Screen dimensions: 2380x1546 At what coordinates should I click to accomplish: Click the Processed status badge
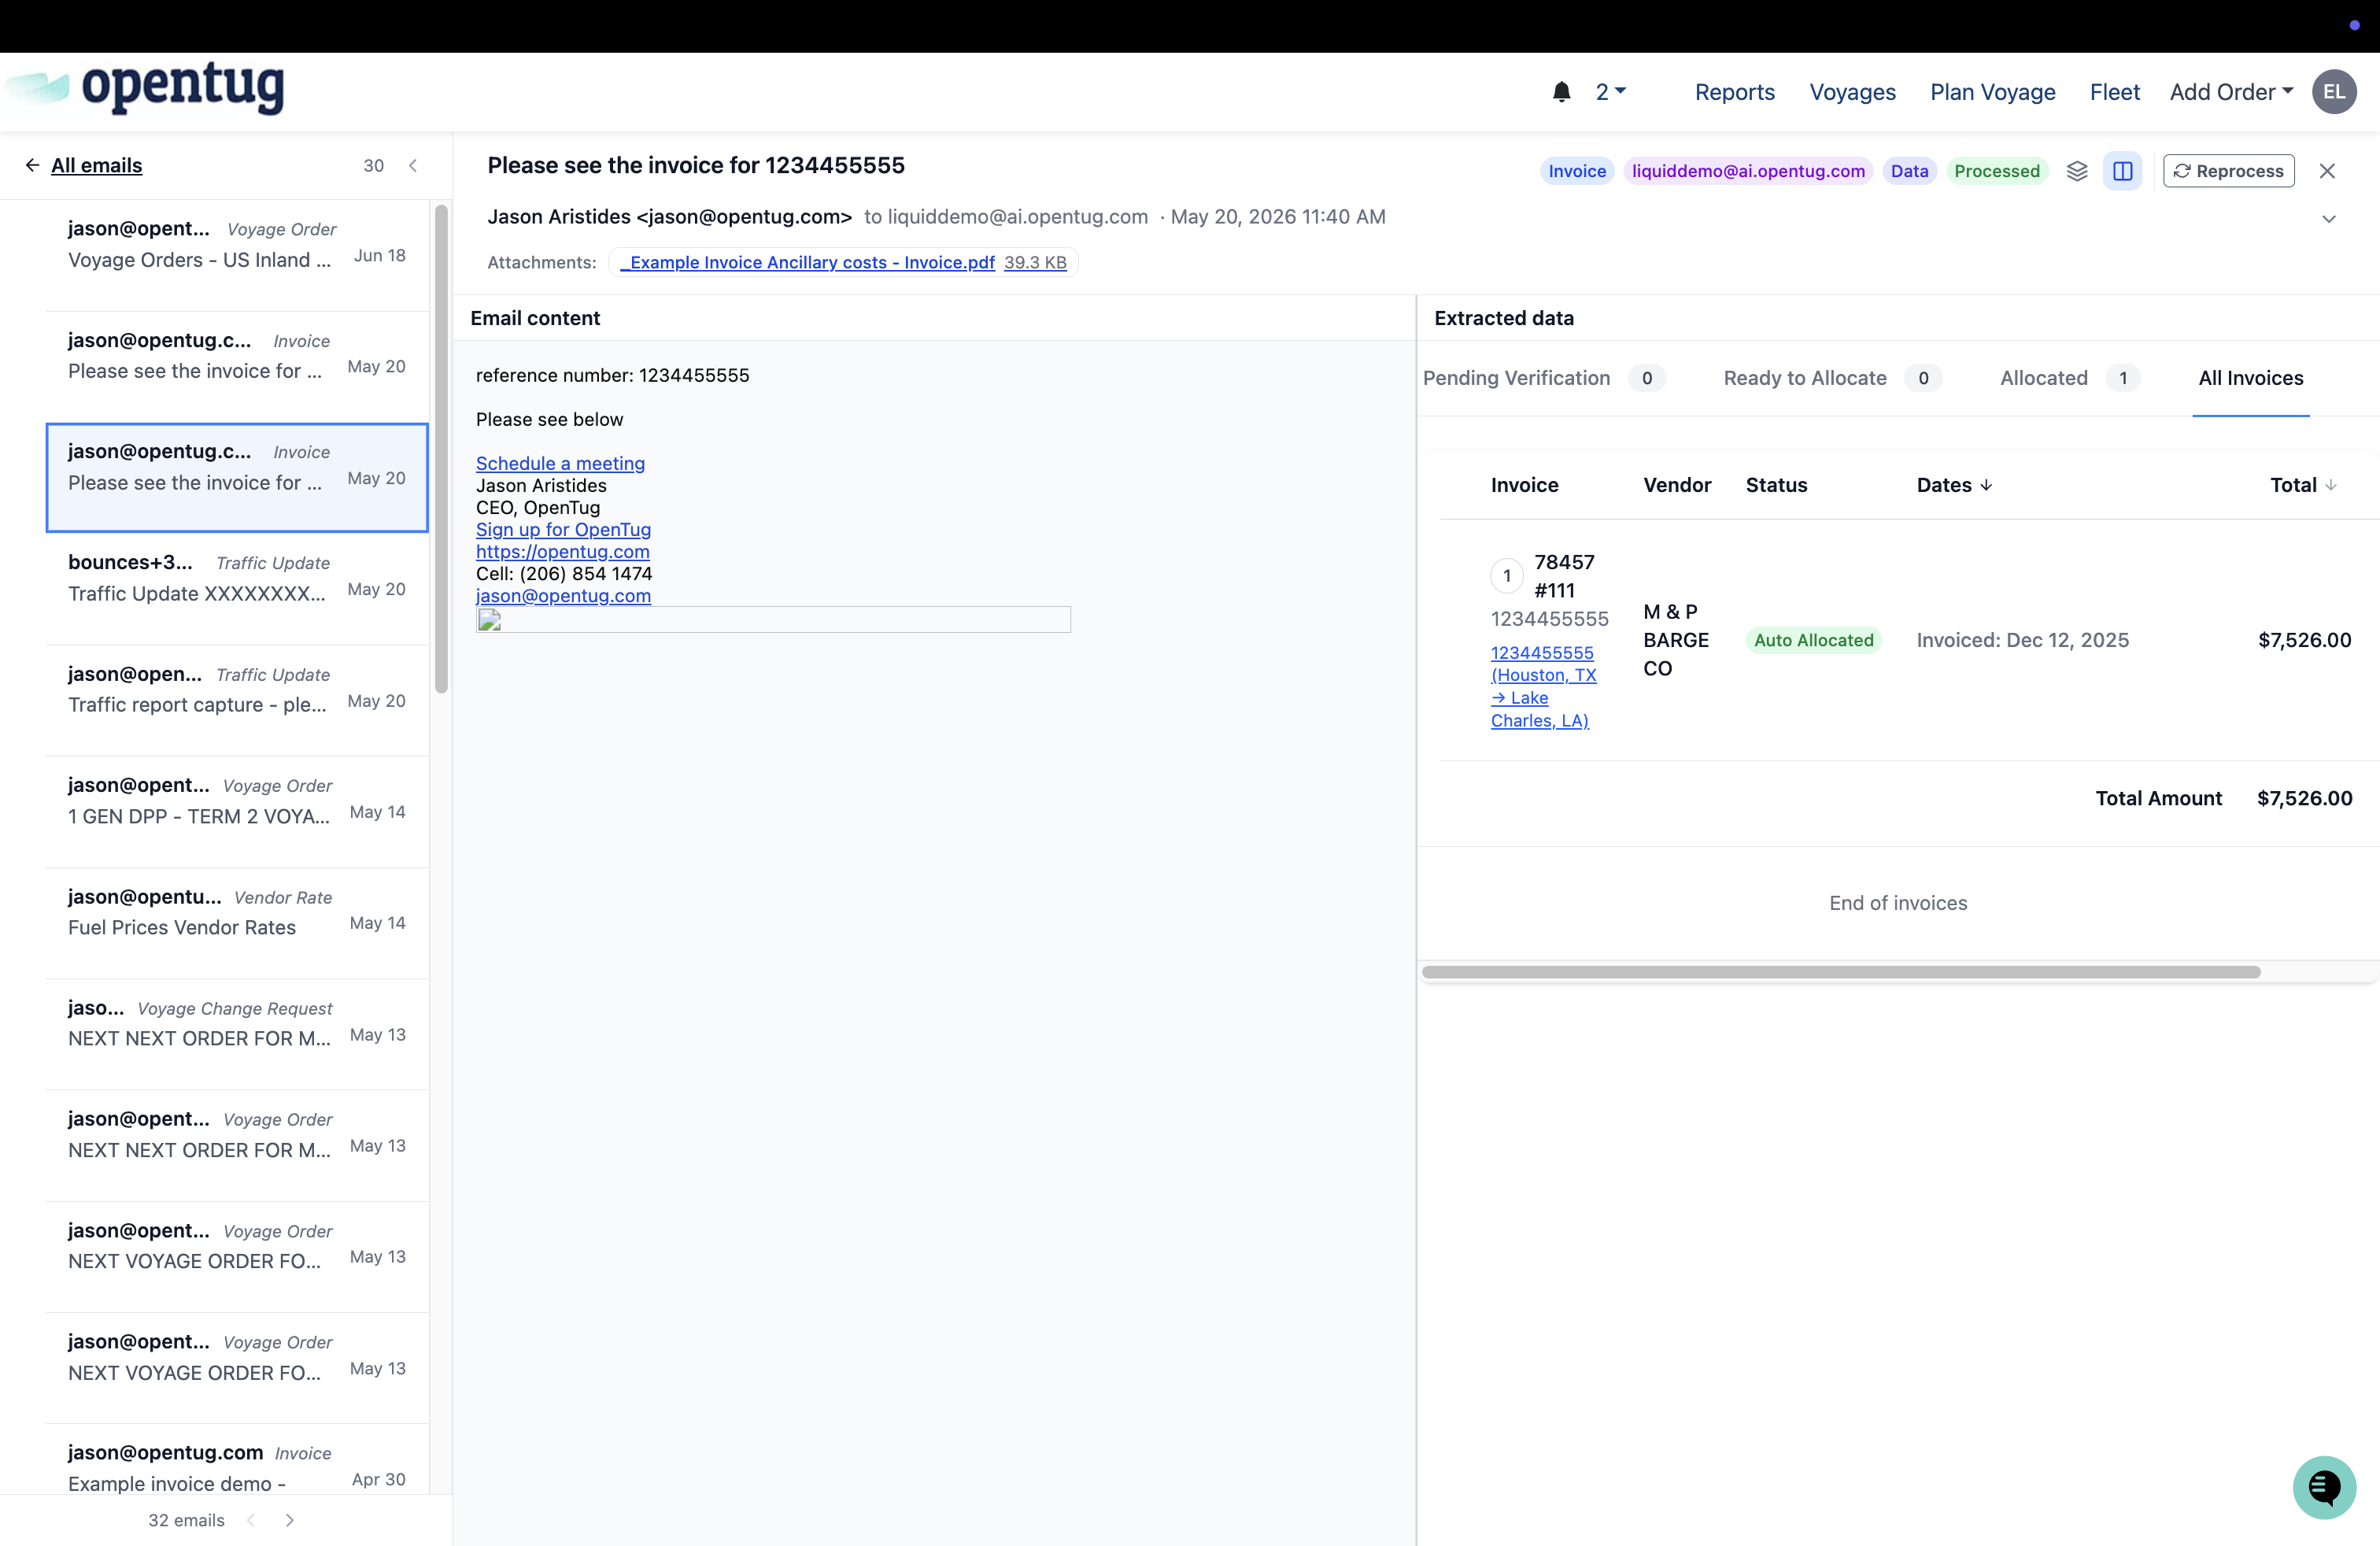pyautogui.click(x=1996, y=171)
